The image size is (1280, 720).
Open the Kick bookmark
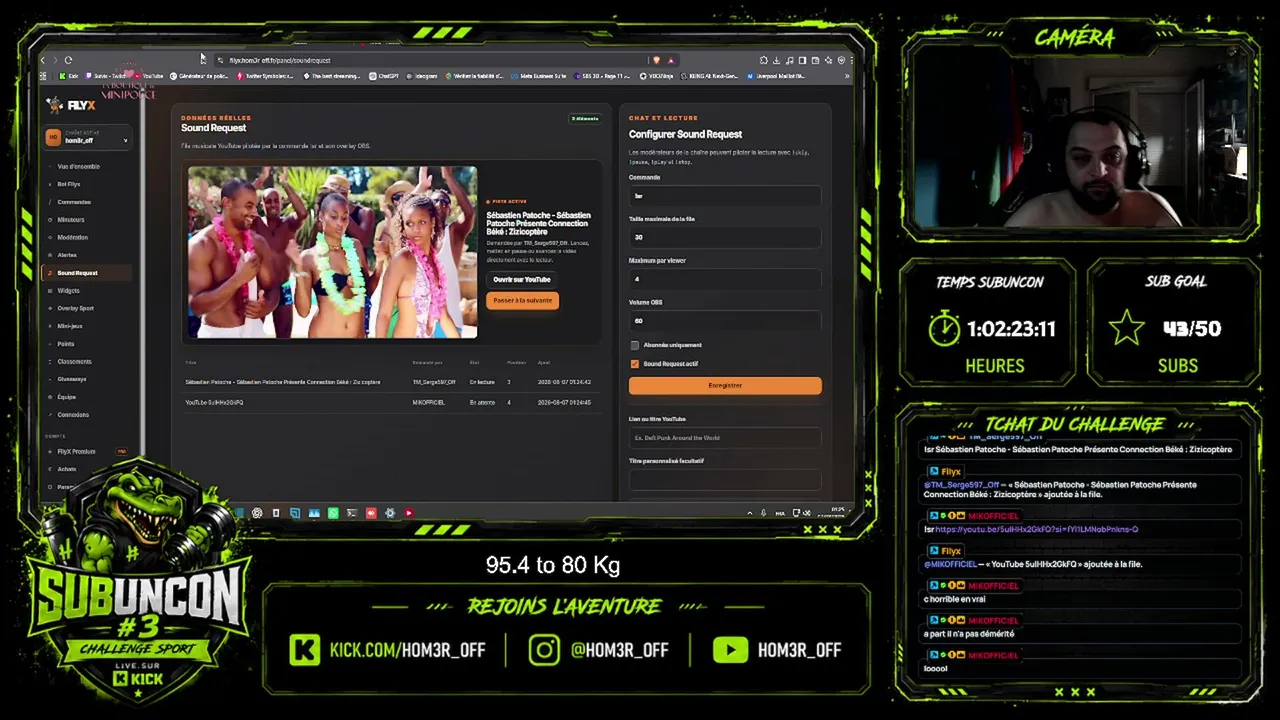pyautogui.click(x=67, y=76)
